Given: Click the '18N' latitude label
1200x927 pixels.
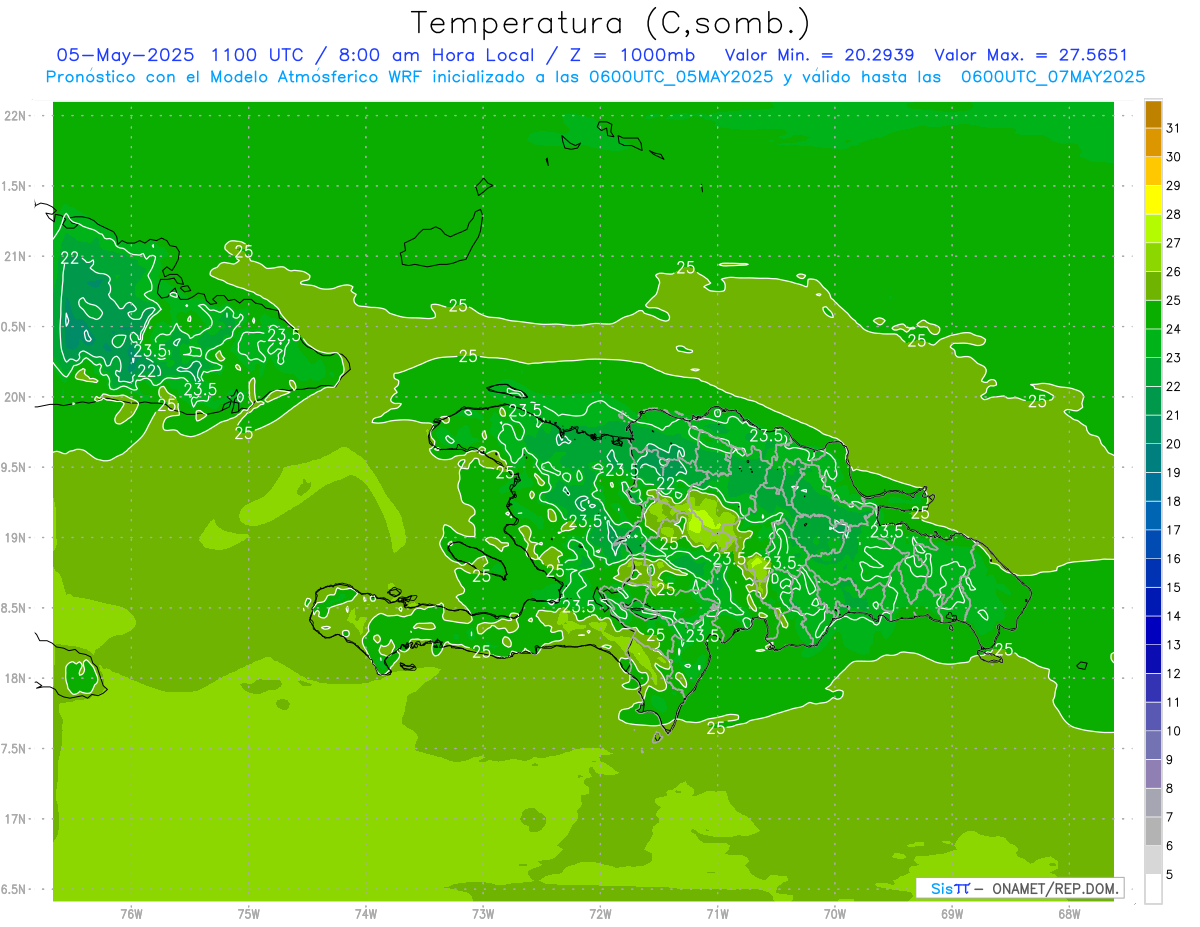Looking at the screenshot, I should point(15,678).
